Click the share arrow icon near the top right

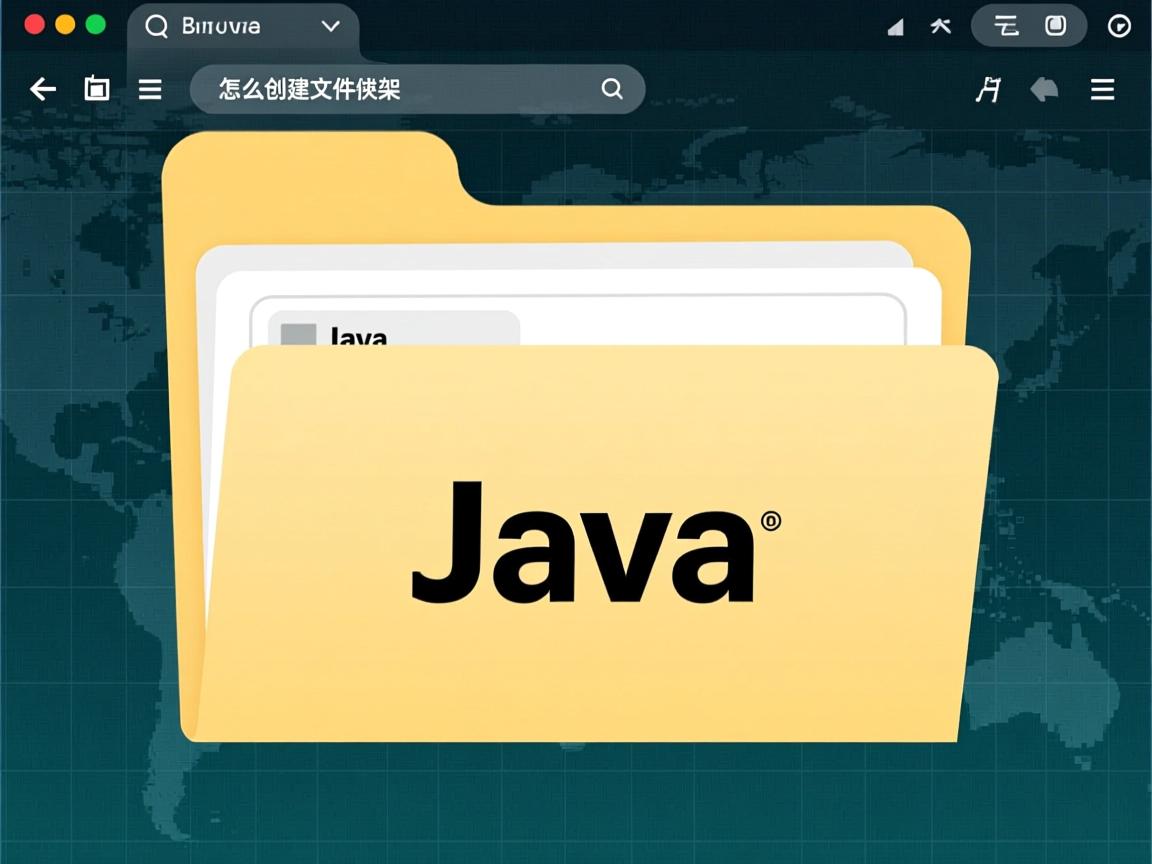click(x=1043, y=89)
